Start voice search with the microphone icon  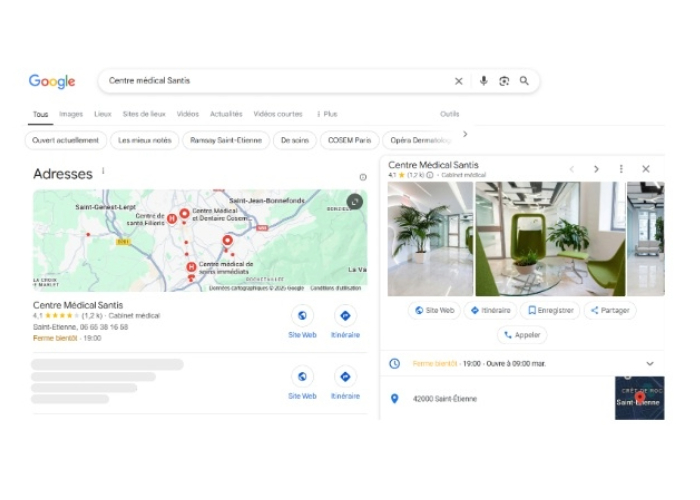(483, 81)
